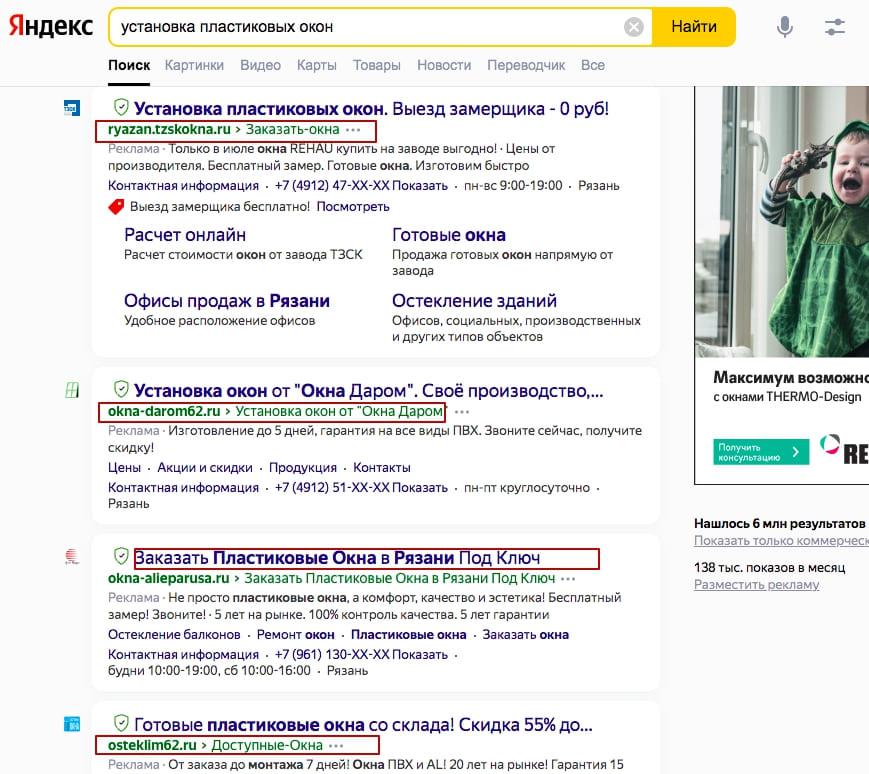Clear the search query with the X icon
Image resolution: width=869 pixels, height=774 pixels.
tap(633, 27)
